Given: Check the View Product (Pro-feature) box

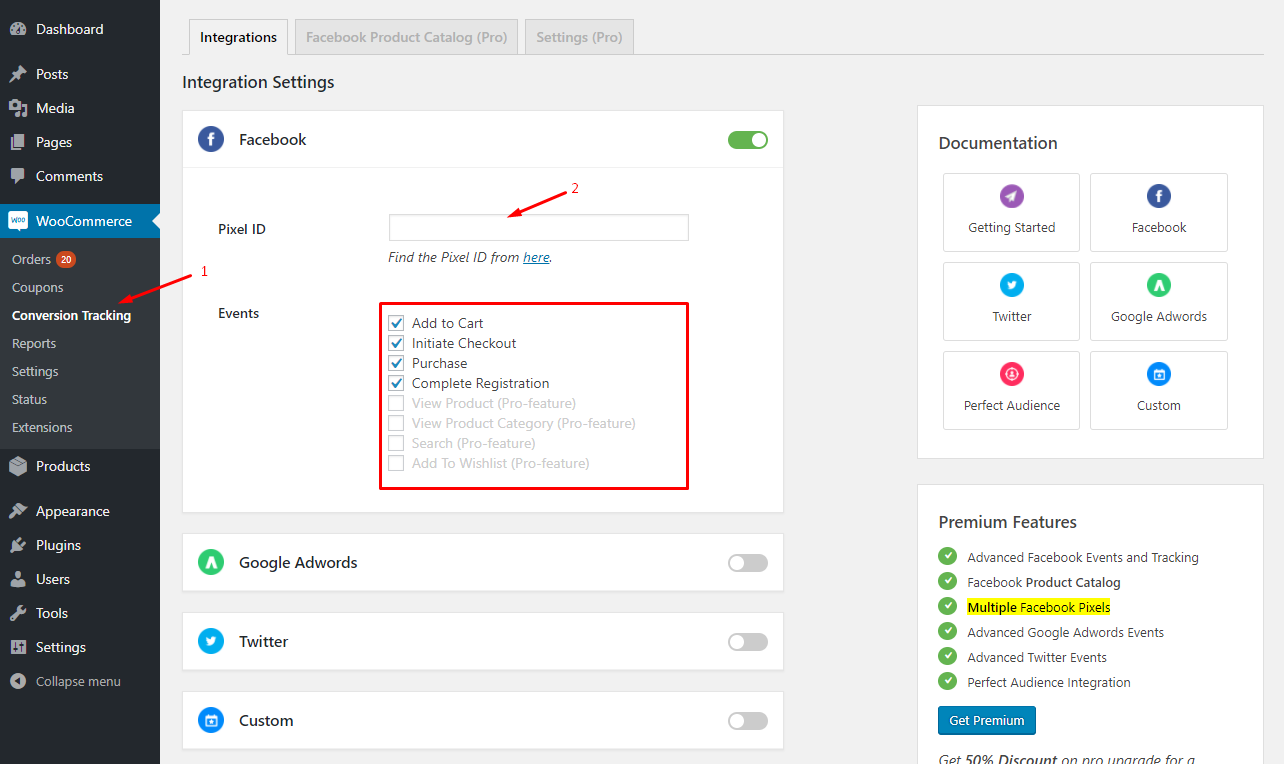Looking at the screenshot, I should coord(396,403).
